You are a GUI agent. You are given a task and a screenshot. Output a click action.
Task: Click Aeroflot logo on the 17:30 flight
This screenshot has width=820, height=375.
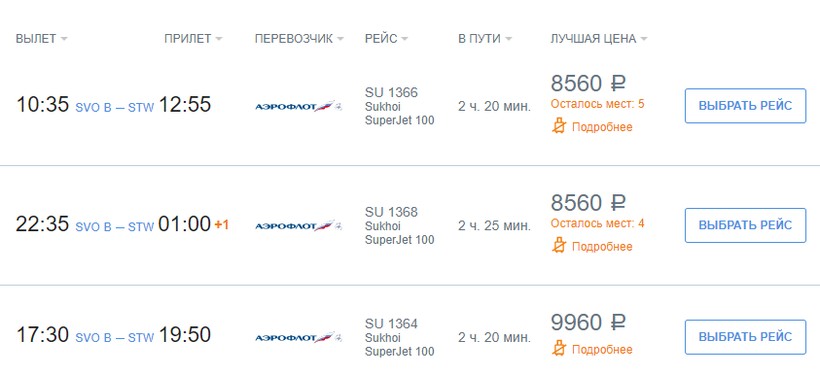[299, 337]
